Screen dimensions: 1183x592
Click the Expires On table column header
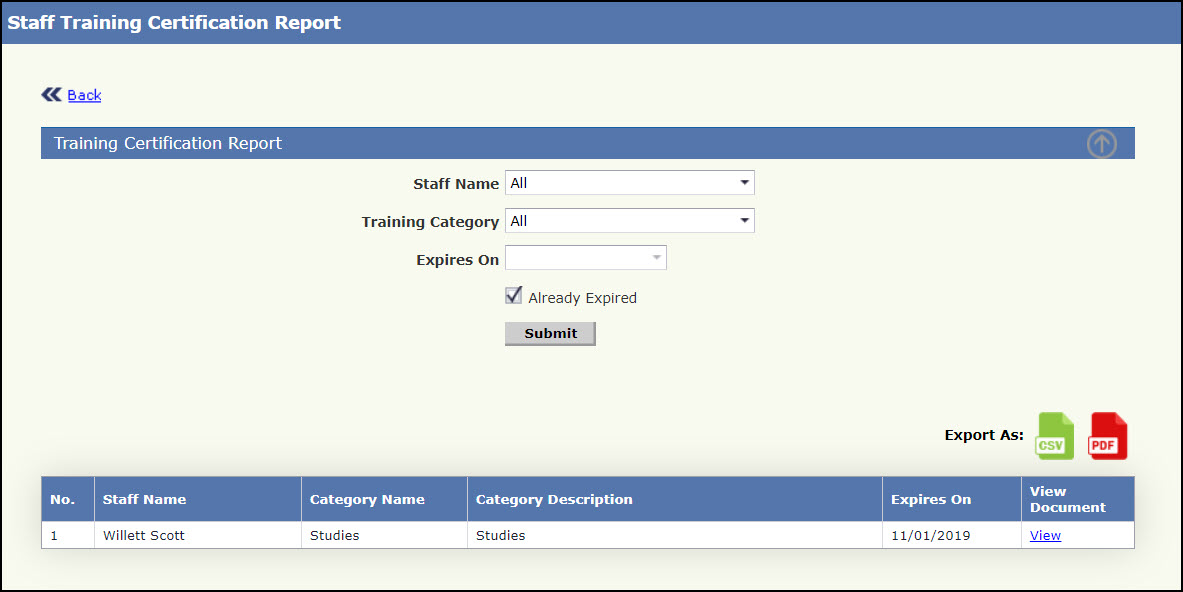931,499
